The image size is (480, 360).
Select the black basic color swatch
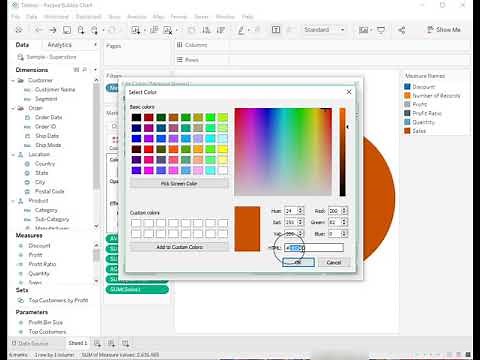[x=136, y=117]
